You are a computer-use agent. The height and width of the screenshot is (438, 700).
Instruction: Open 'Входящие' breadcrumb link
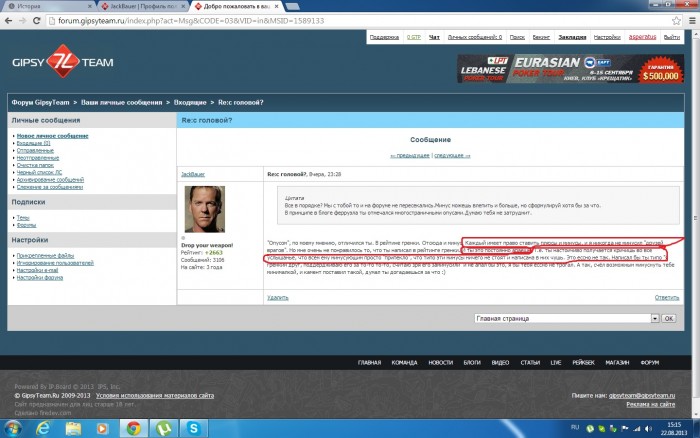(x=190, y=102)
